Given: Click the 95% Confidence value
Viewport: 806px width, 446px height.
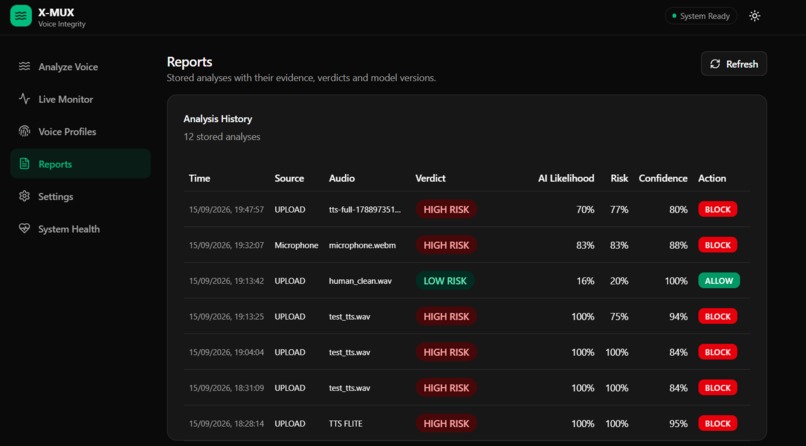Looking at the screenshot, I should [678, 424].
